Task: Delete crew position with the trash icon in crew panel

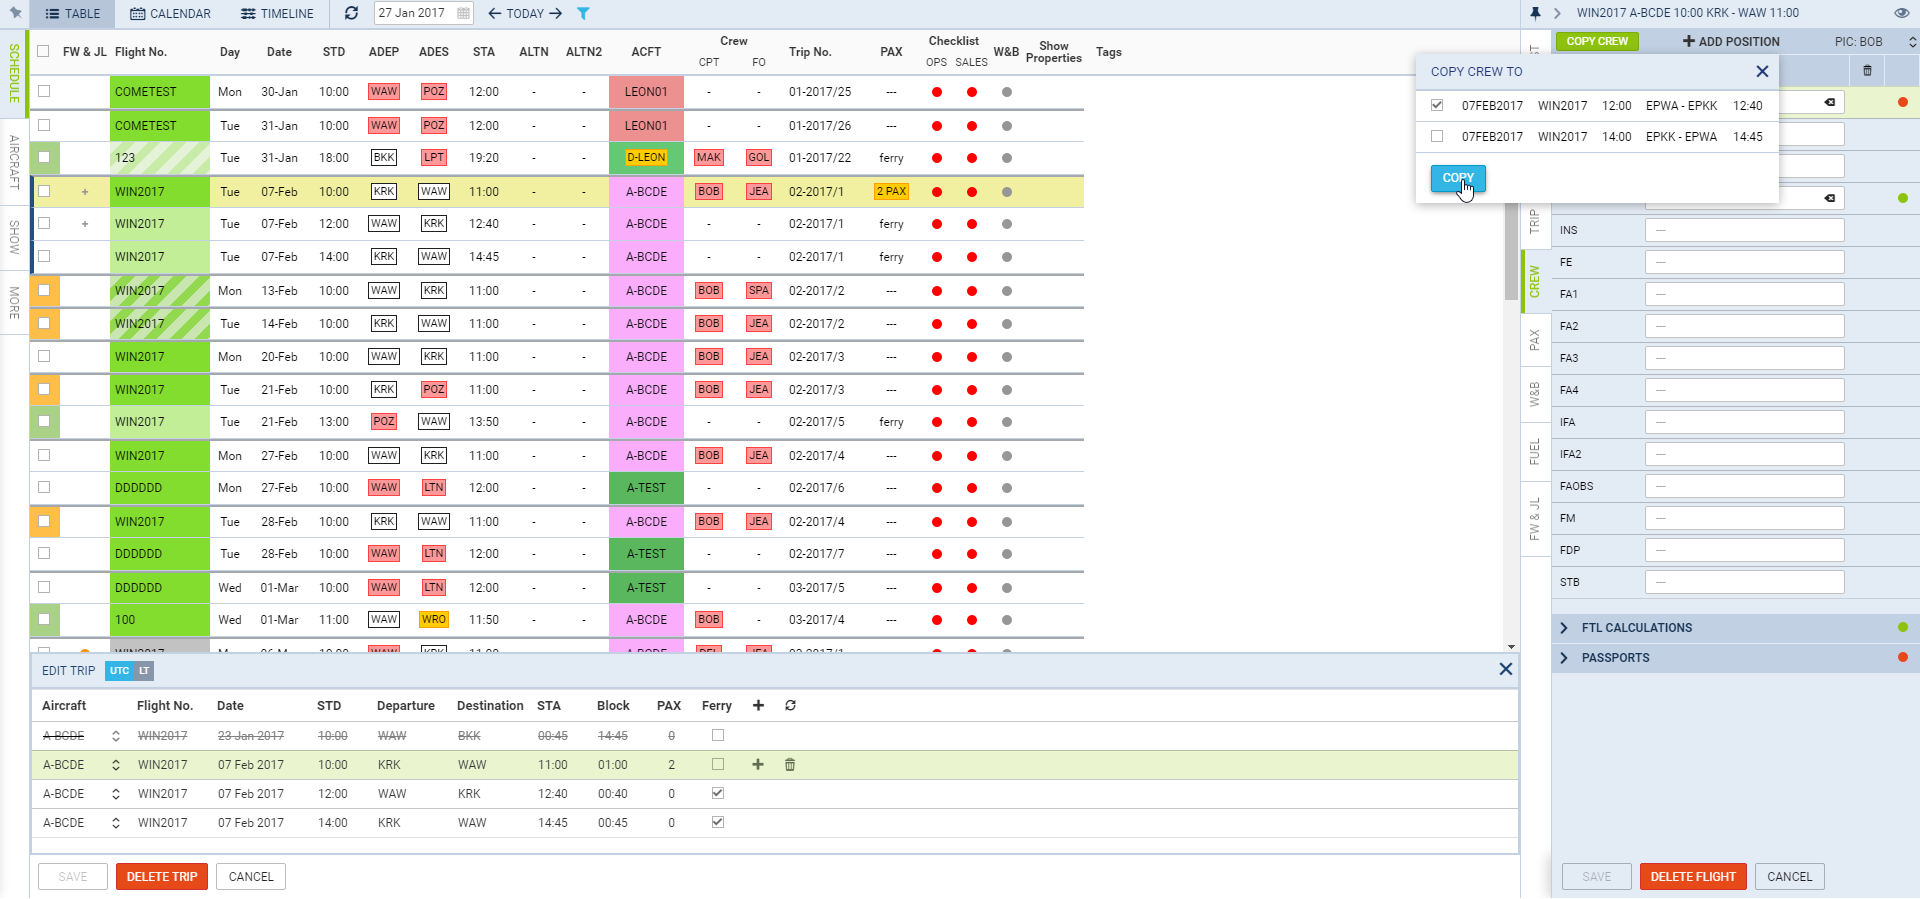Action: click(x=1867, y=71)
